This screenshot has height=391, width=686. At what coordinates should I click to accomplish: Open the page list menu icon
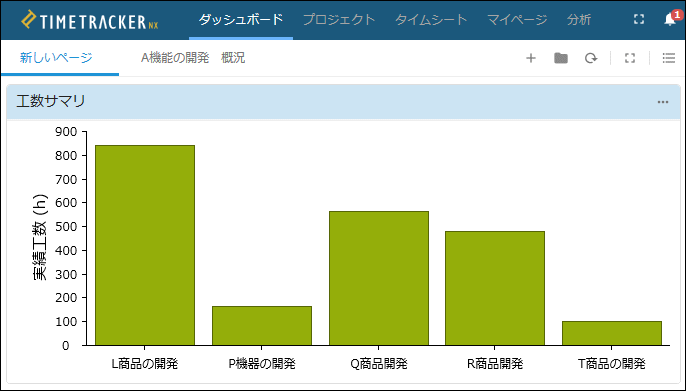click(x=668, y=58)
